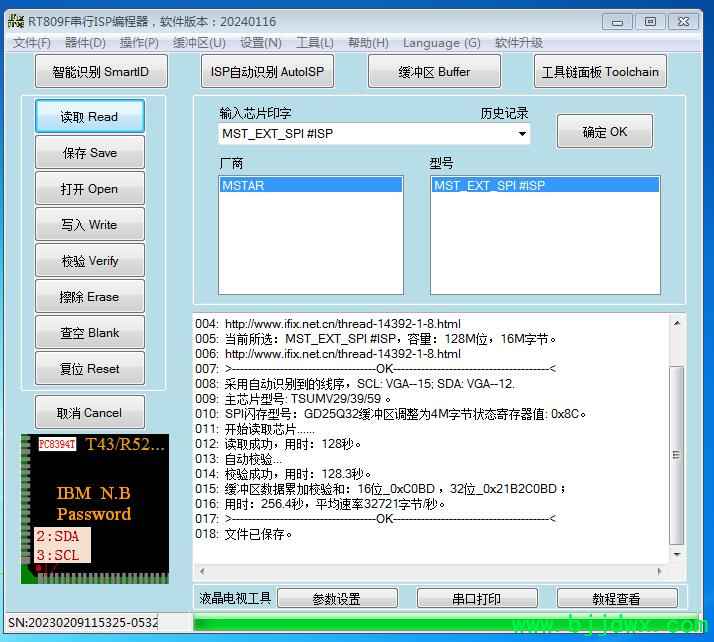The image size is (714, 642).
Task: Select MSTAR in the vendor list
Action: (310, 185)
